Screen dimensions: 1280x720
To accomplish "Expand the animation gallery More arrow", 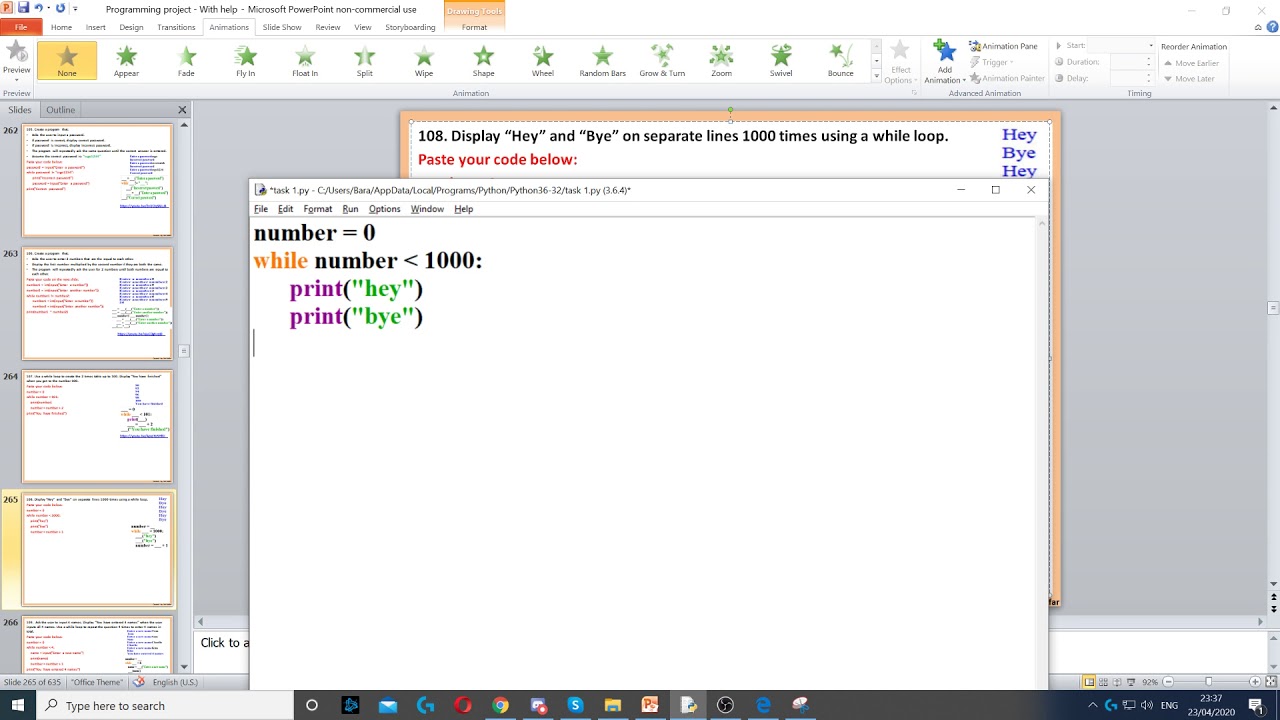I will (877, 75).
